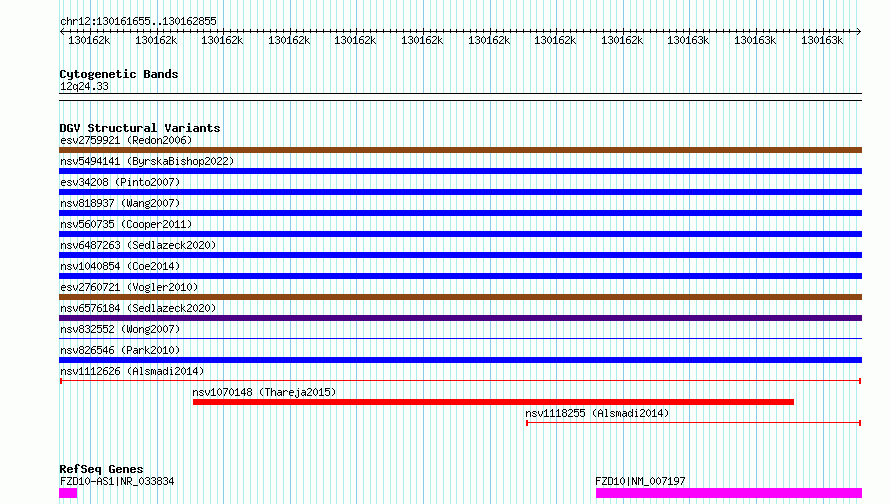The image size is (890, 504).
Task: Open nsv1112626 (Alsmadi2014) variant label
Action: click(132, 371)
